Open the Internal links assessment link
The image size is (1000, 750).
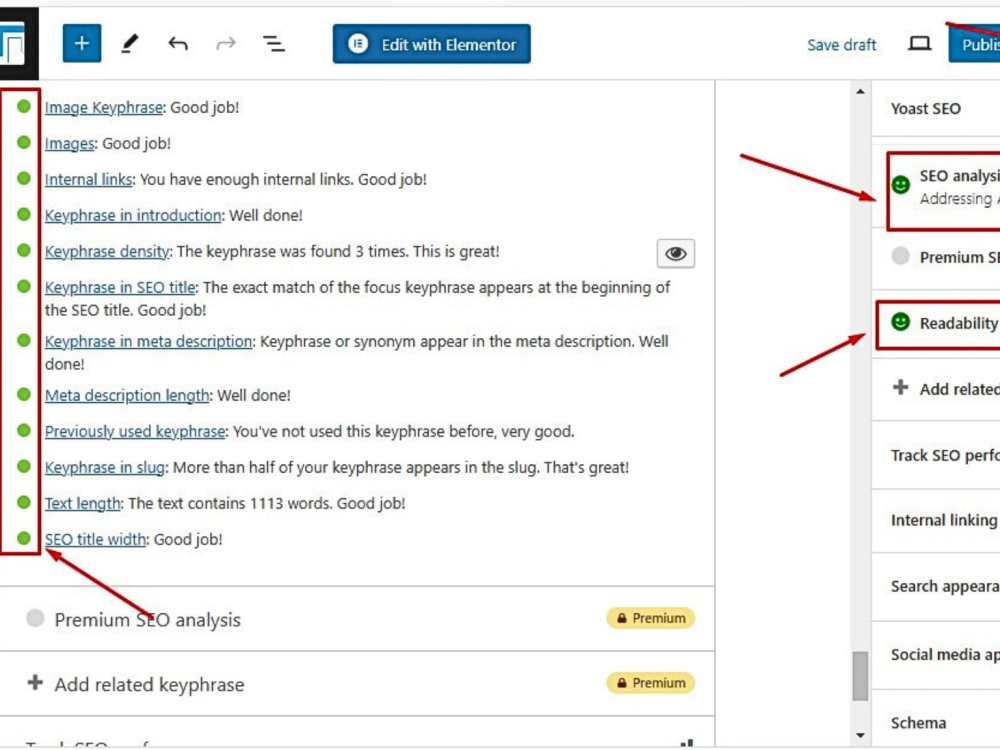[x=88, y=179]
